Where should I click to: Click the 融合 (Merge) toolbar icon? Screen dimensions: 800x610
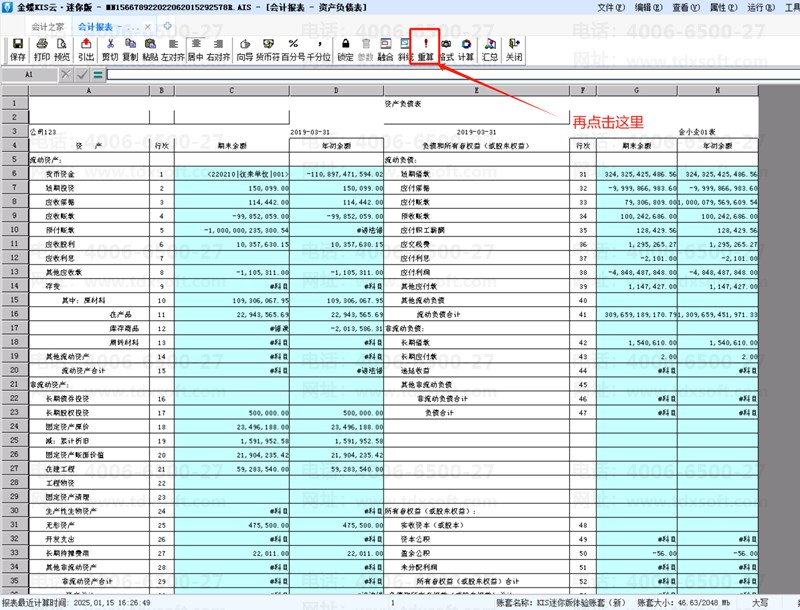(x=386, y=49)
